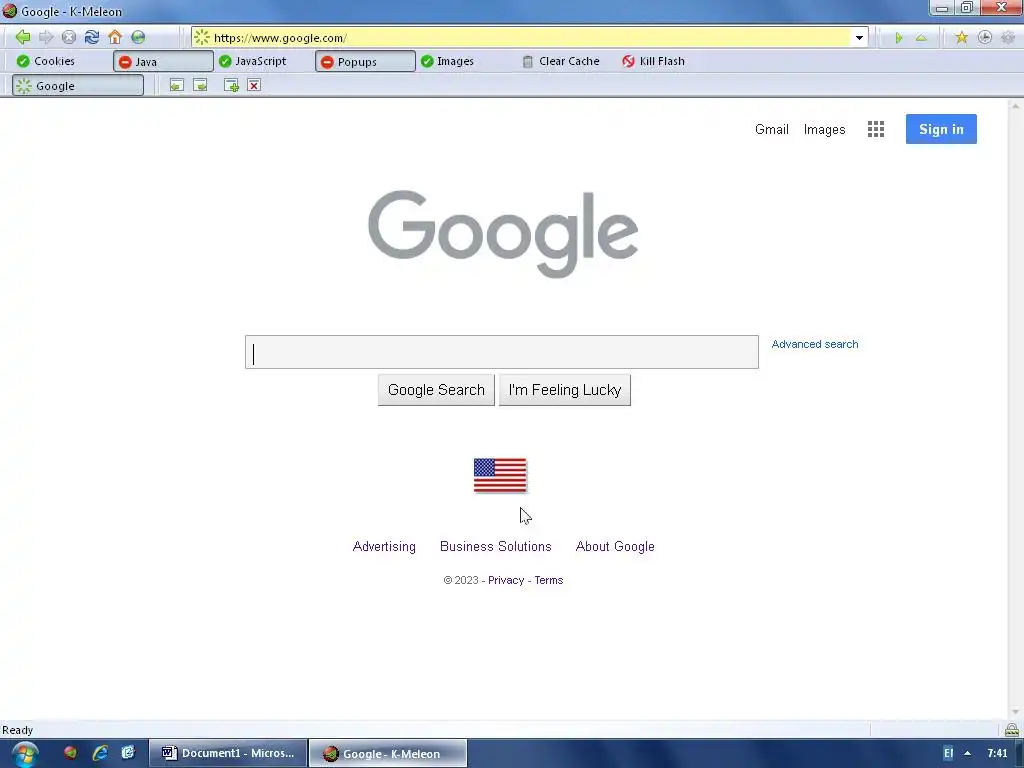The image size is (1024, 768).
Task: Open the Google apps grid icon
Action: click(876, 129)
